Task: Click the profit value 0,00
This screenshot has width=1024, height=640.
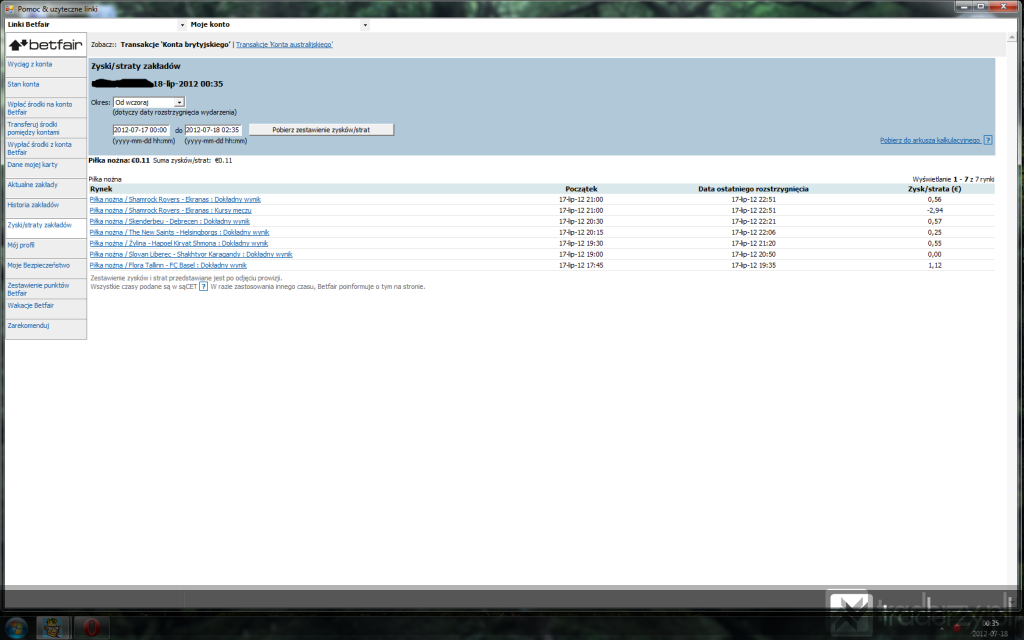Action: (935, 255)
